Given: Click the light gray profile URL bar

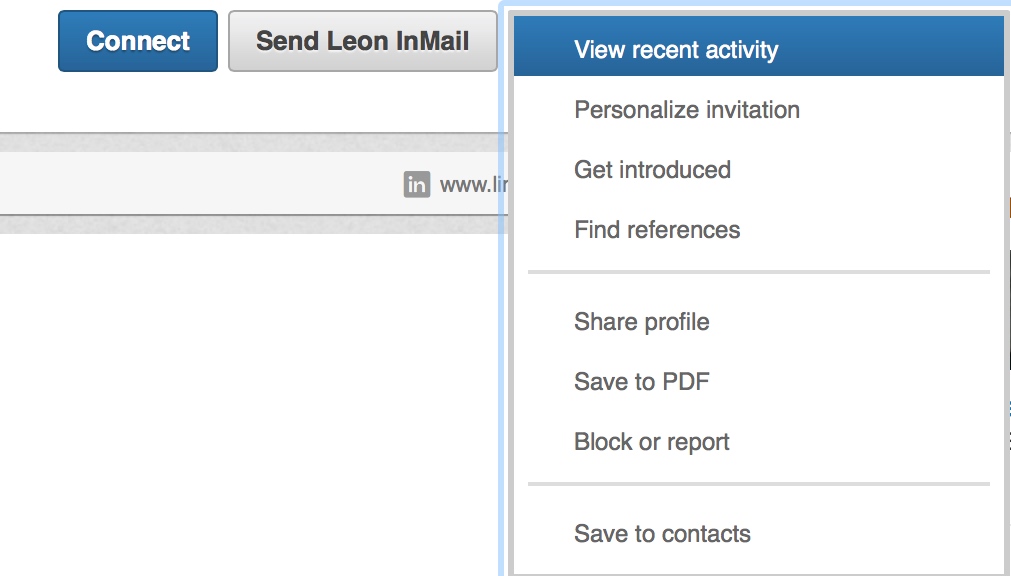Looking at the screenshot, I should [251, 184].
